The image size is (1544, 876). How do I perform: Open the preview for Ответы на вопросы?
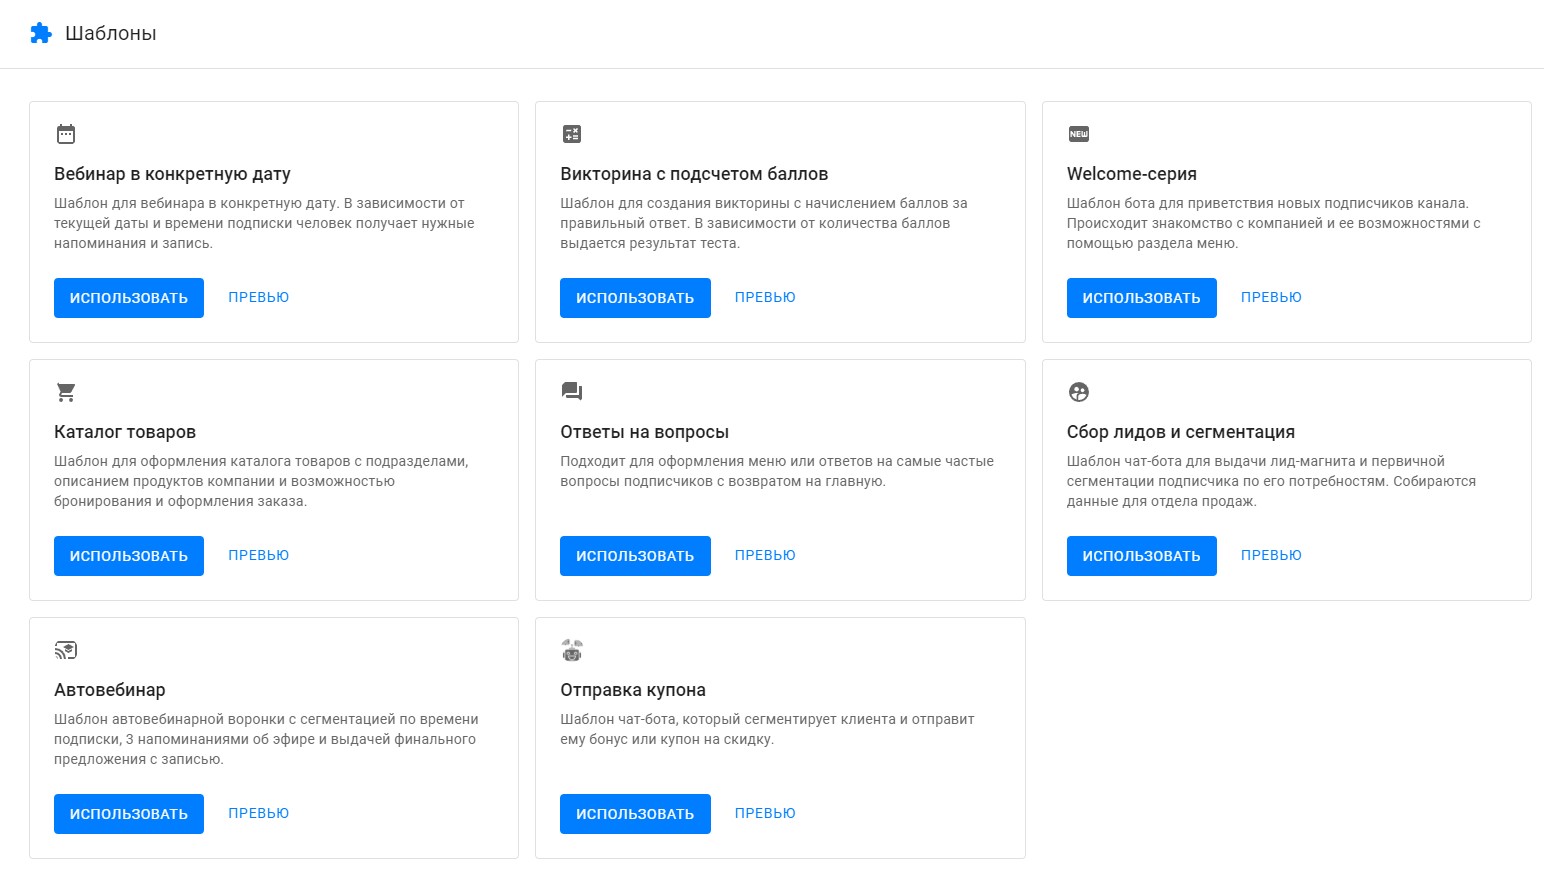(765, 555)
